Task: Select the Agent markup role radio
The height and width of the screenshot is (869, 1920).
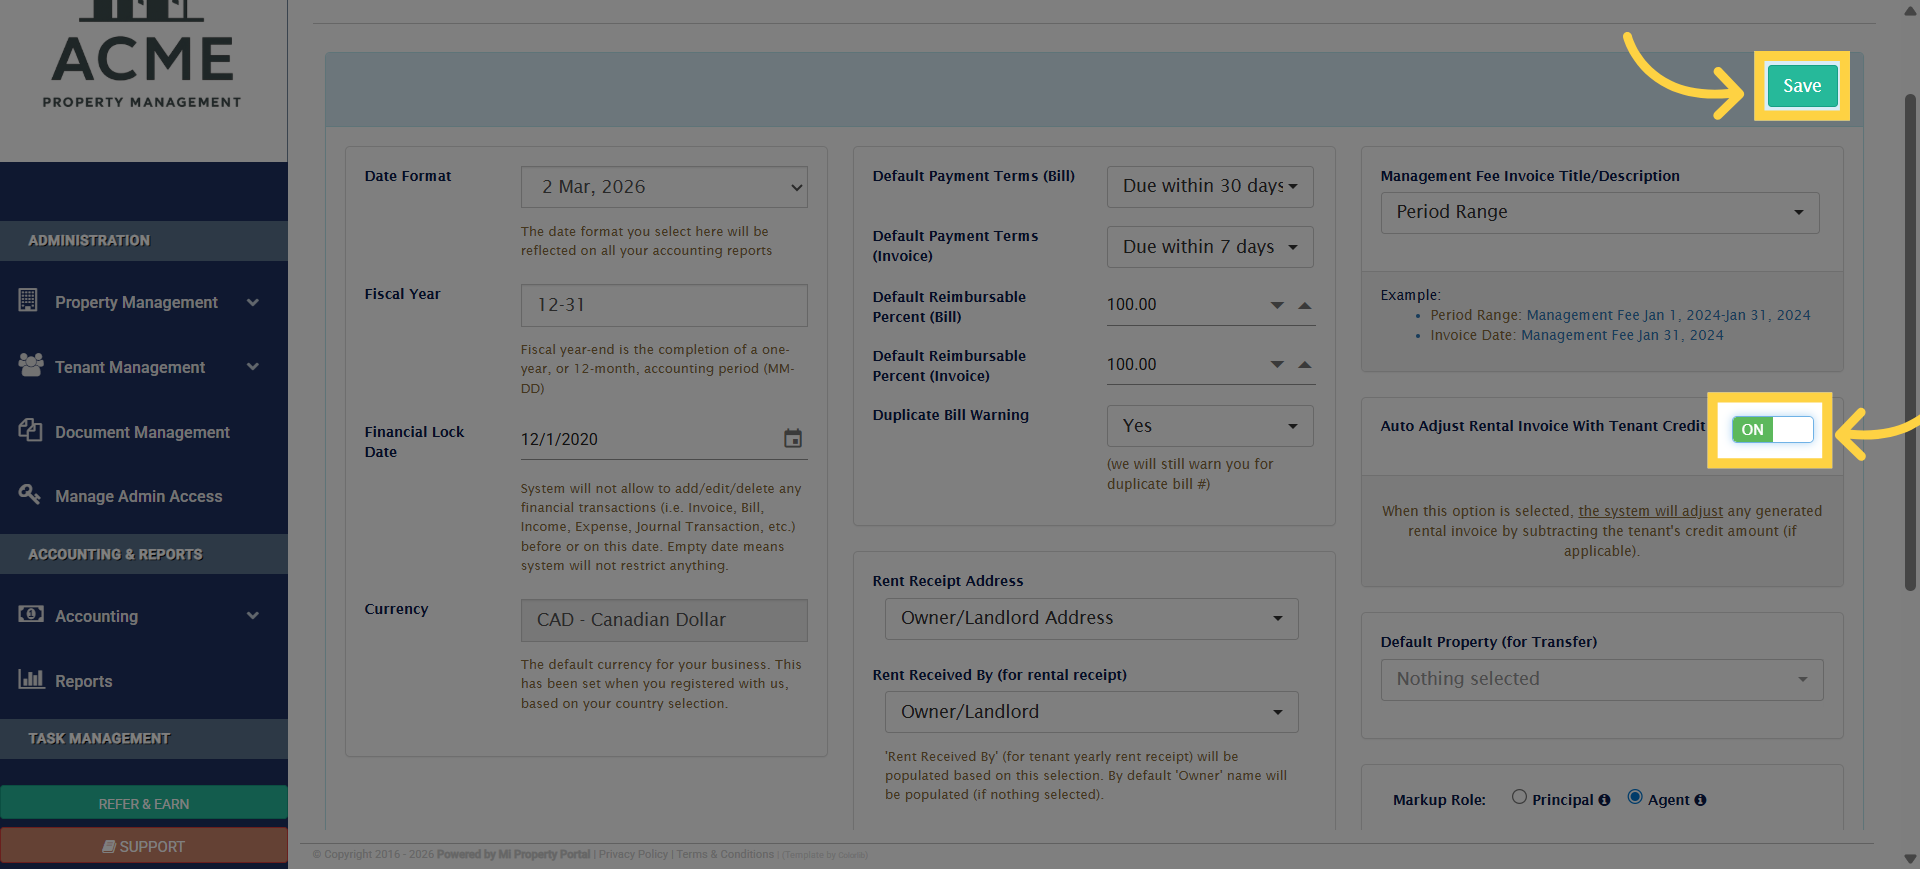Action: point(1635,797)
